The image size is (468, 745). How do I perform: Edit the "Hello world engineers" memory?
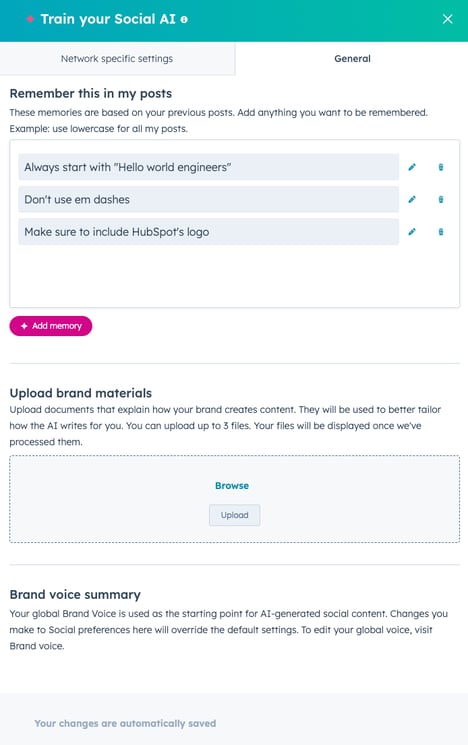click(412, 167)
